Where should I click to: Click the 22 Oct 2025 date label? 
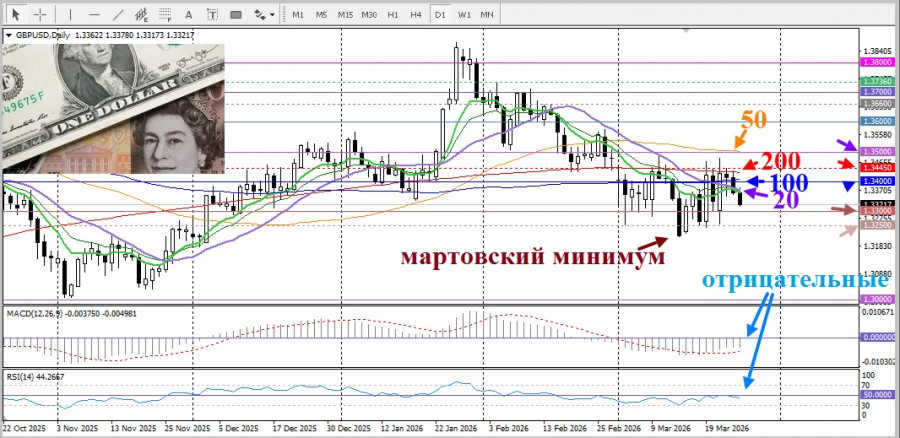tap(23, 428)
